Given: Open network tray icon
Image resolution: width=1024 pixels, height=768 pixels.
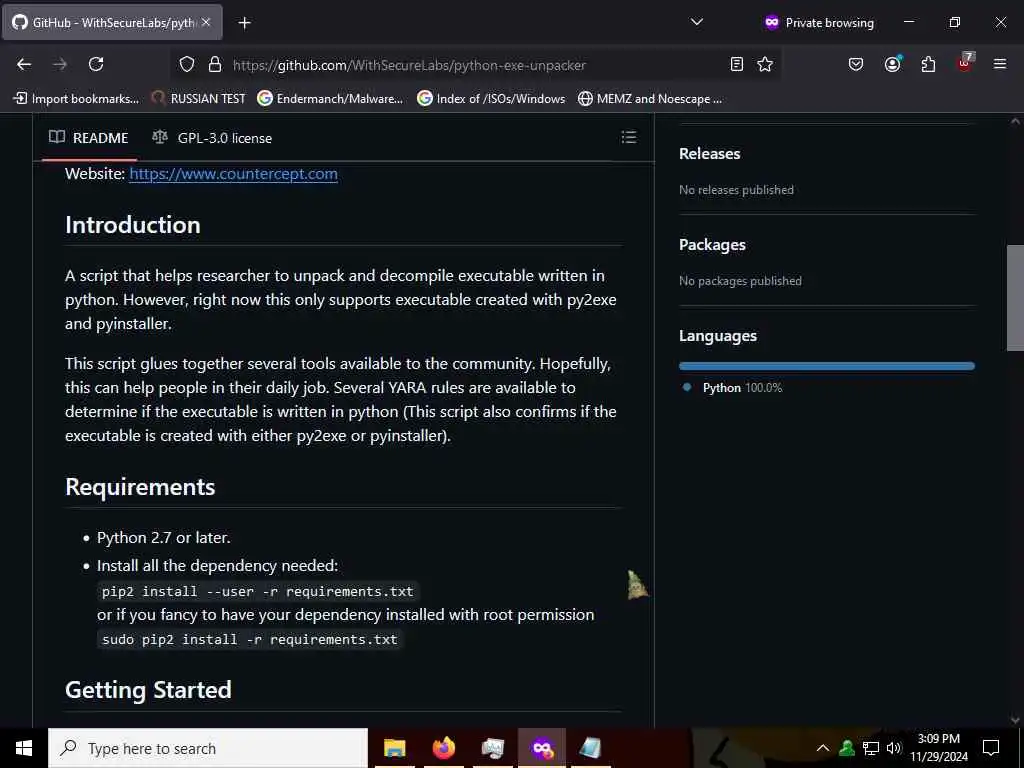Looking at the screenshot, I should click(871, 748).
